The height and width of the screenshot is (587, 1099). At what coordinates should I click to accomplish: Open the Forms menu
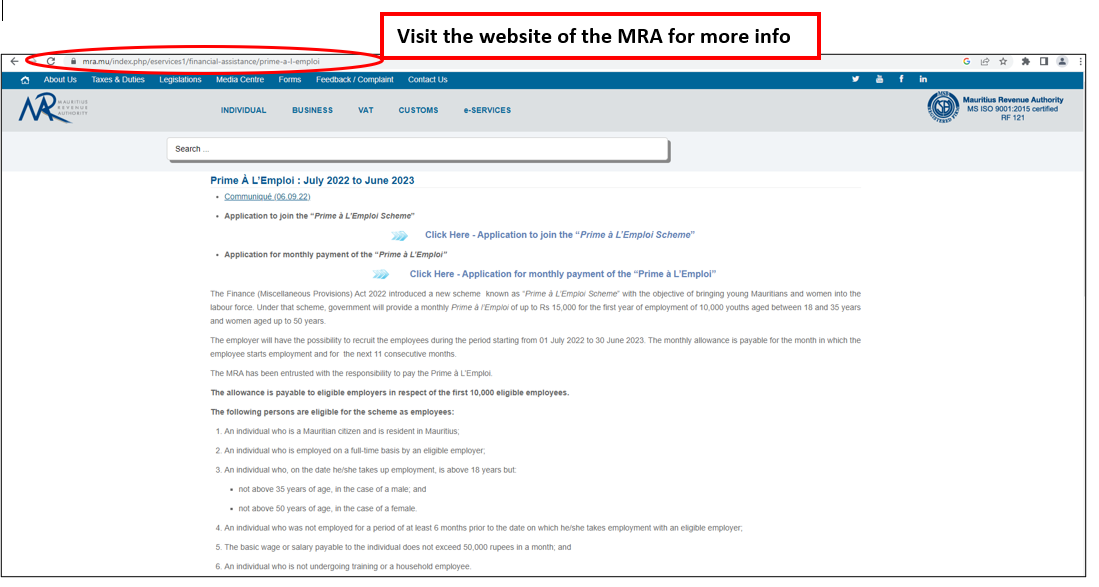click(x=289, y=80)
